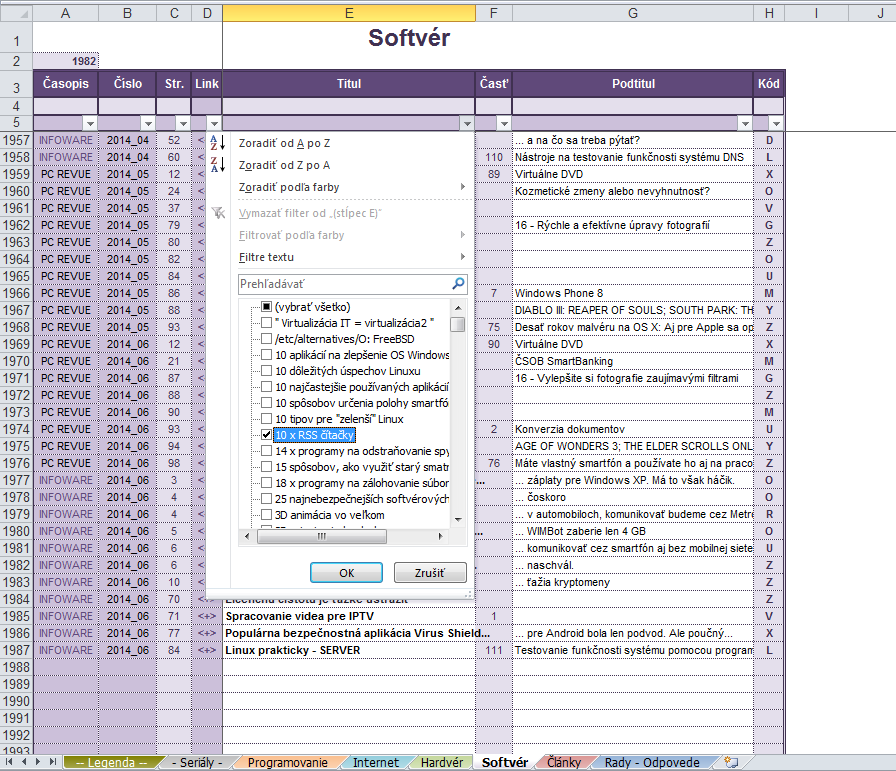Viewport: 896px width, 771px height.
Task: Open the Časť column filter dropdown
Action: point(503,123)
